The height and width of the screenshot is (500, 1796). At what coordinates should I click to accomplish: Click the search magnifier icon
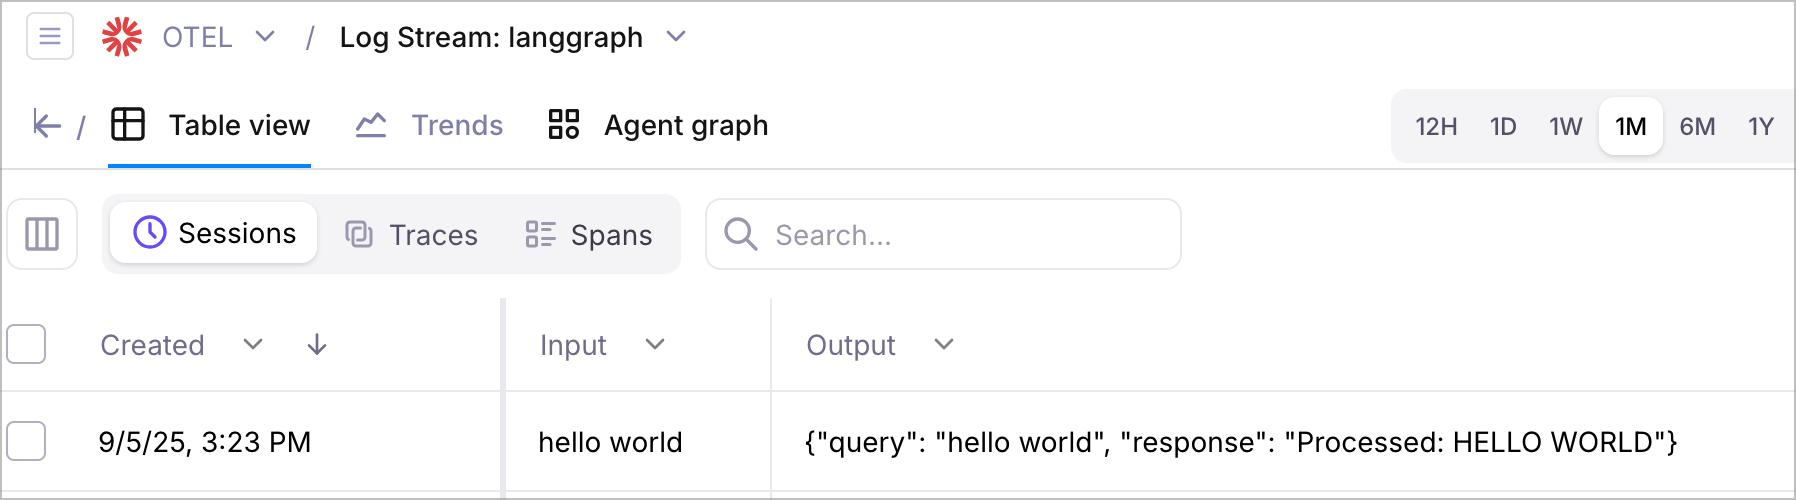[741, 234]
